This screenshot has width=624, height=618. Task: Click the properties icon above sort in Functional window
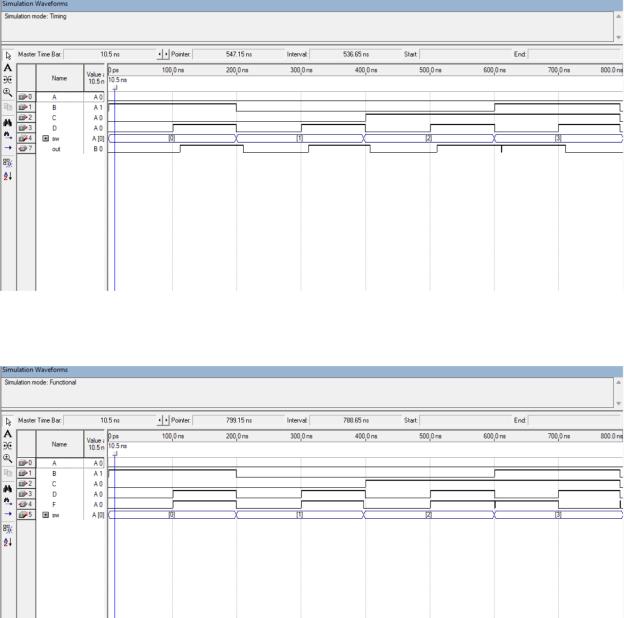8,528
